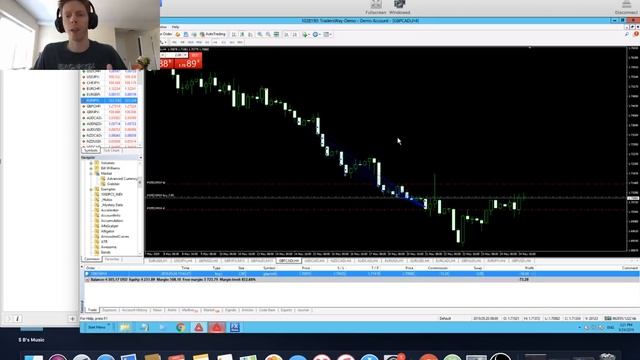Open the Experts tab in Terminal
The height and width of the screenshot is (360, 640).
286,310
